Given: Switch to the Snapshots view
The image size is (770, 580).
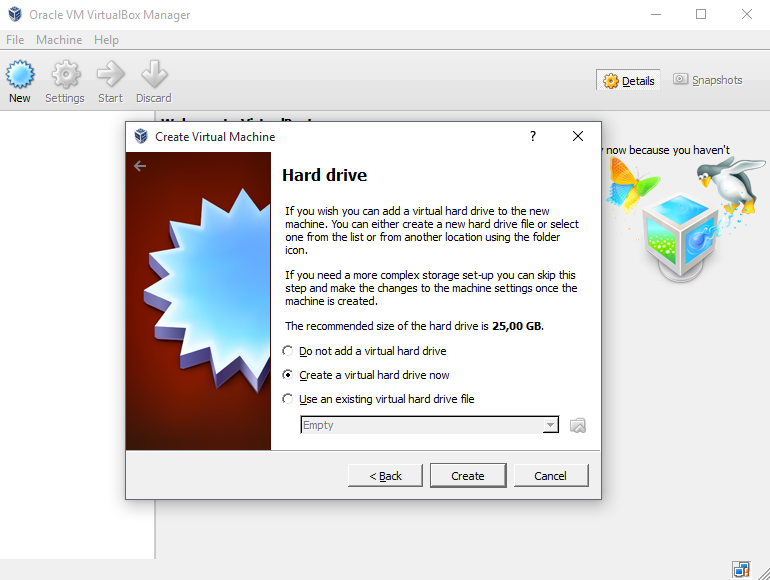Looking at the screenshot, I should click(x=708, y=80).
